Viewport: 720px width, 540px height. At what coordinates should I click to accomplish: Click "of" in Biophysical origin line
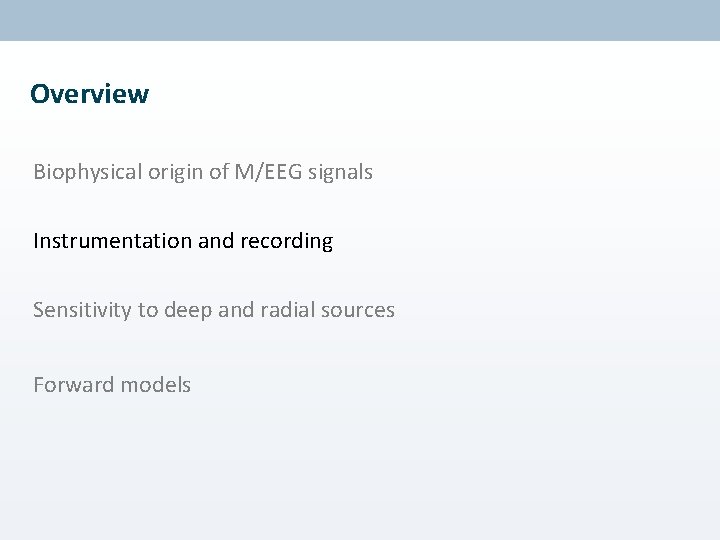(219, 172)
